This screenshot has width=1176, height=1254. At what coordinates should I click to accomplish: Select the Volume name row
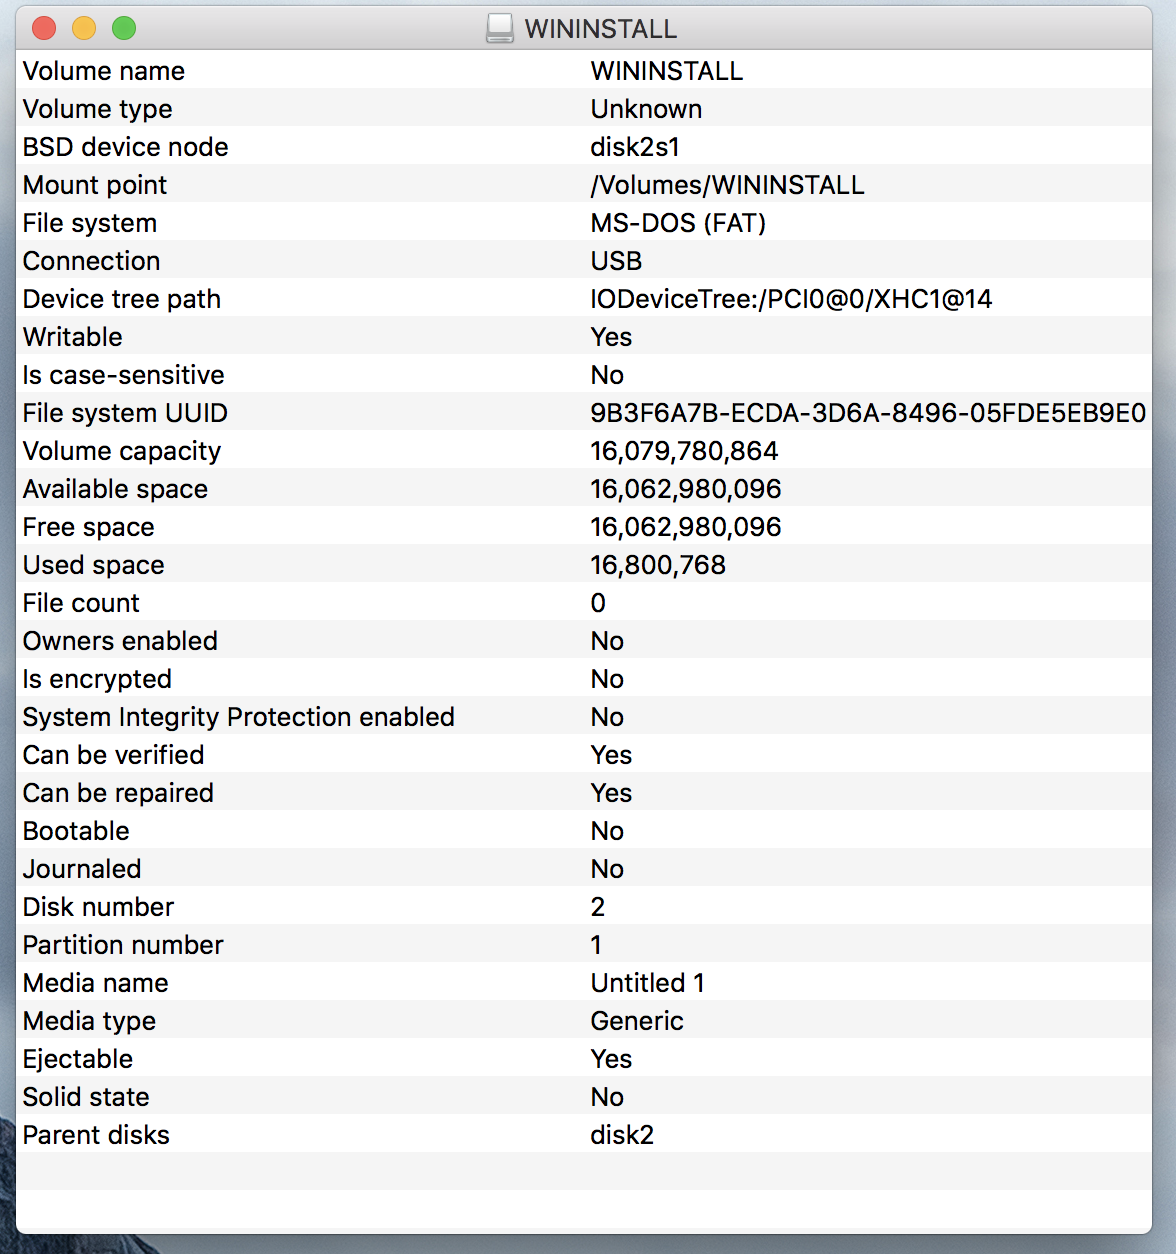584,71
